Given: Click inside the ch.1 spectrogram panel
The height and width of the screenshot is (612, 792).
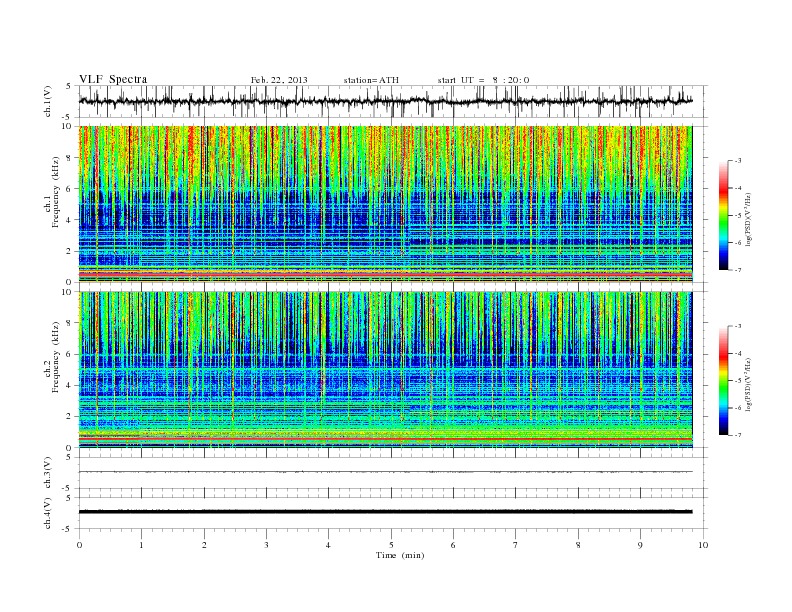Looking at the screenshot, I should (385, 204).
